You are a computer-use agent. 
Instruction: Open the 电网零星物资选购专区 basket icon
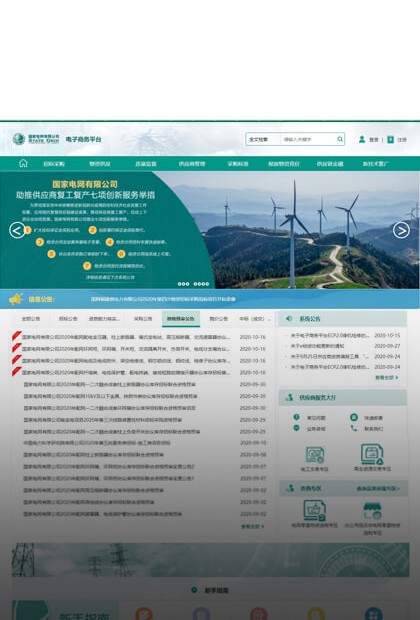tap(314, 510)
